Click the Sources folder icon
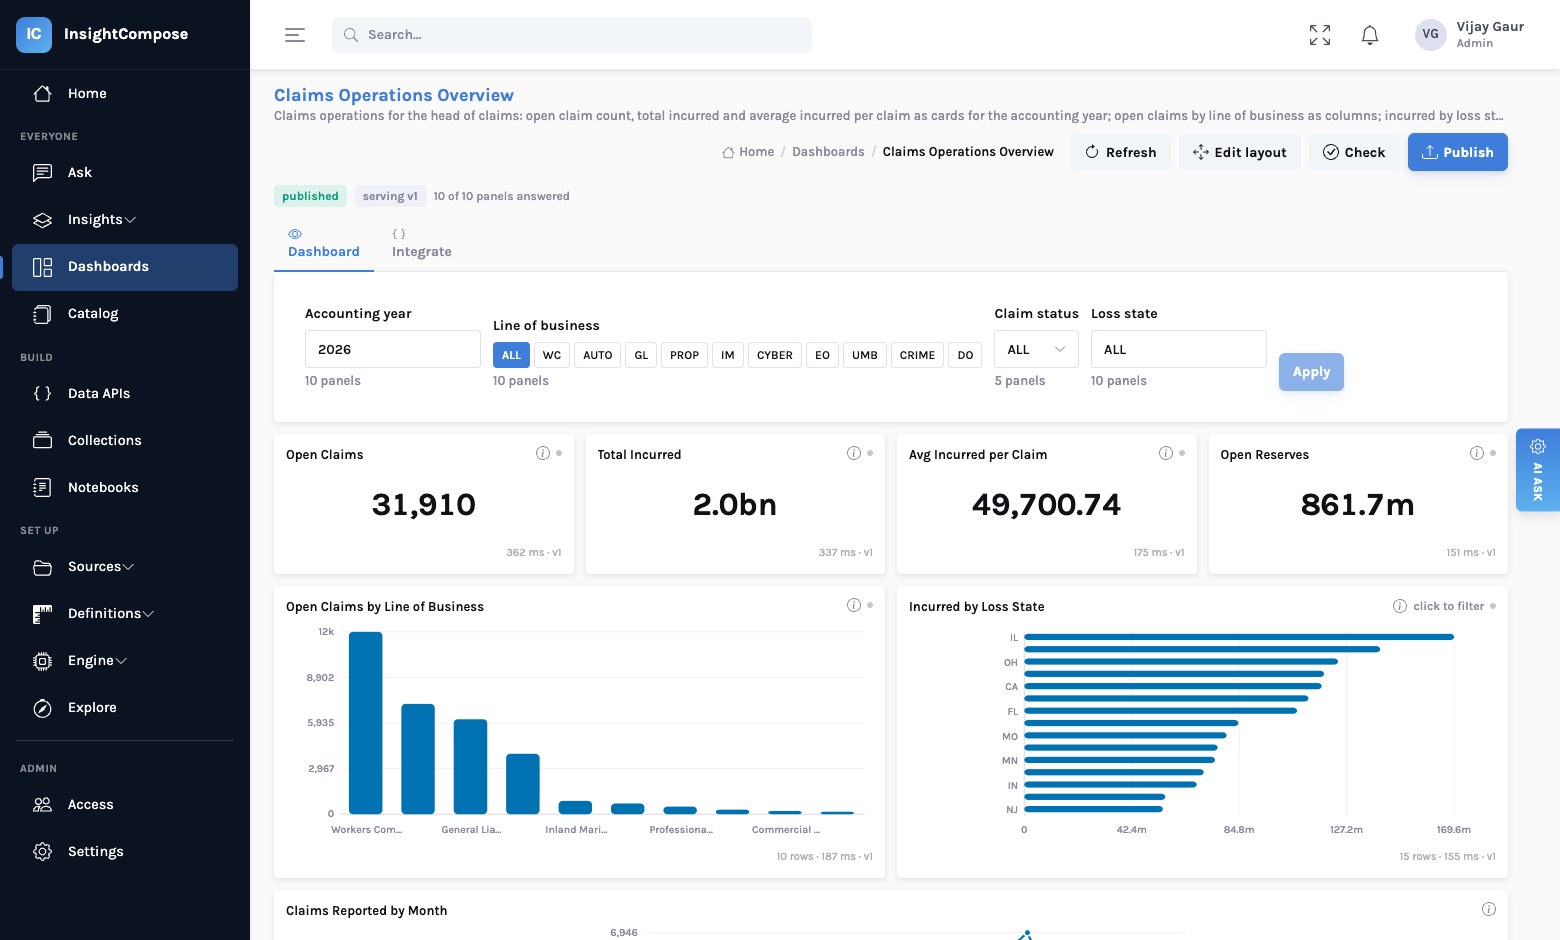This screenshot has height=940, width=1560. pos(42,566)
